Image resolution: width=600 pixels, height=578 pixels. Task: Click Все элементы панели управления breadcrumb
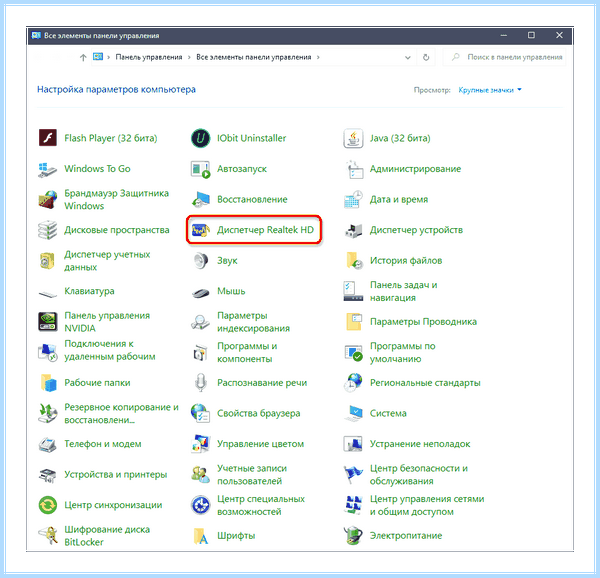(x=254, y=57)
